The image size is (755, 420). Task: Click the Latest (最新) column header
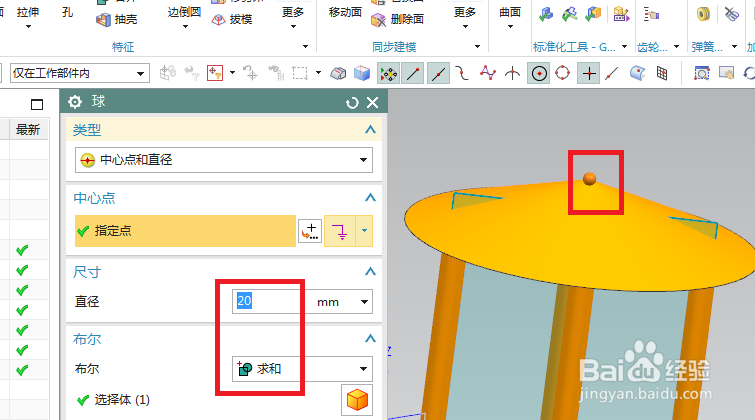[x=28, y=130]
